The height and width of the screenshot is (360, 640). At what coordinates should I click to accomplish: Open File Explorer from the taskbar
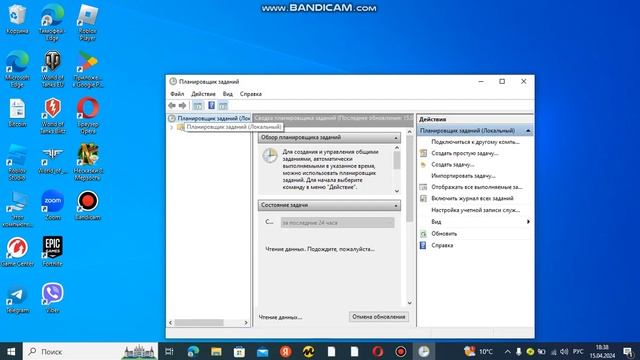(216, 351)
